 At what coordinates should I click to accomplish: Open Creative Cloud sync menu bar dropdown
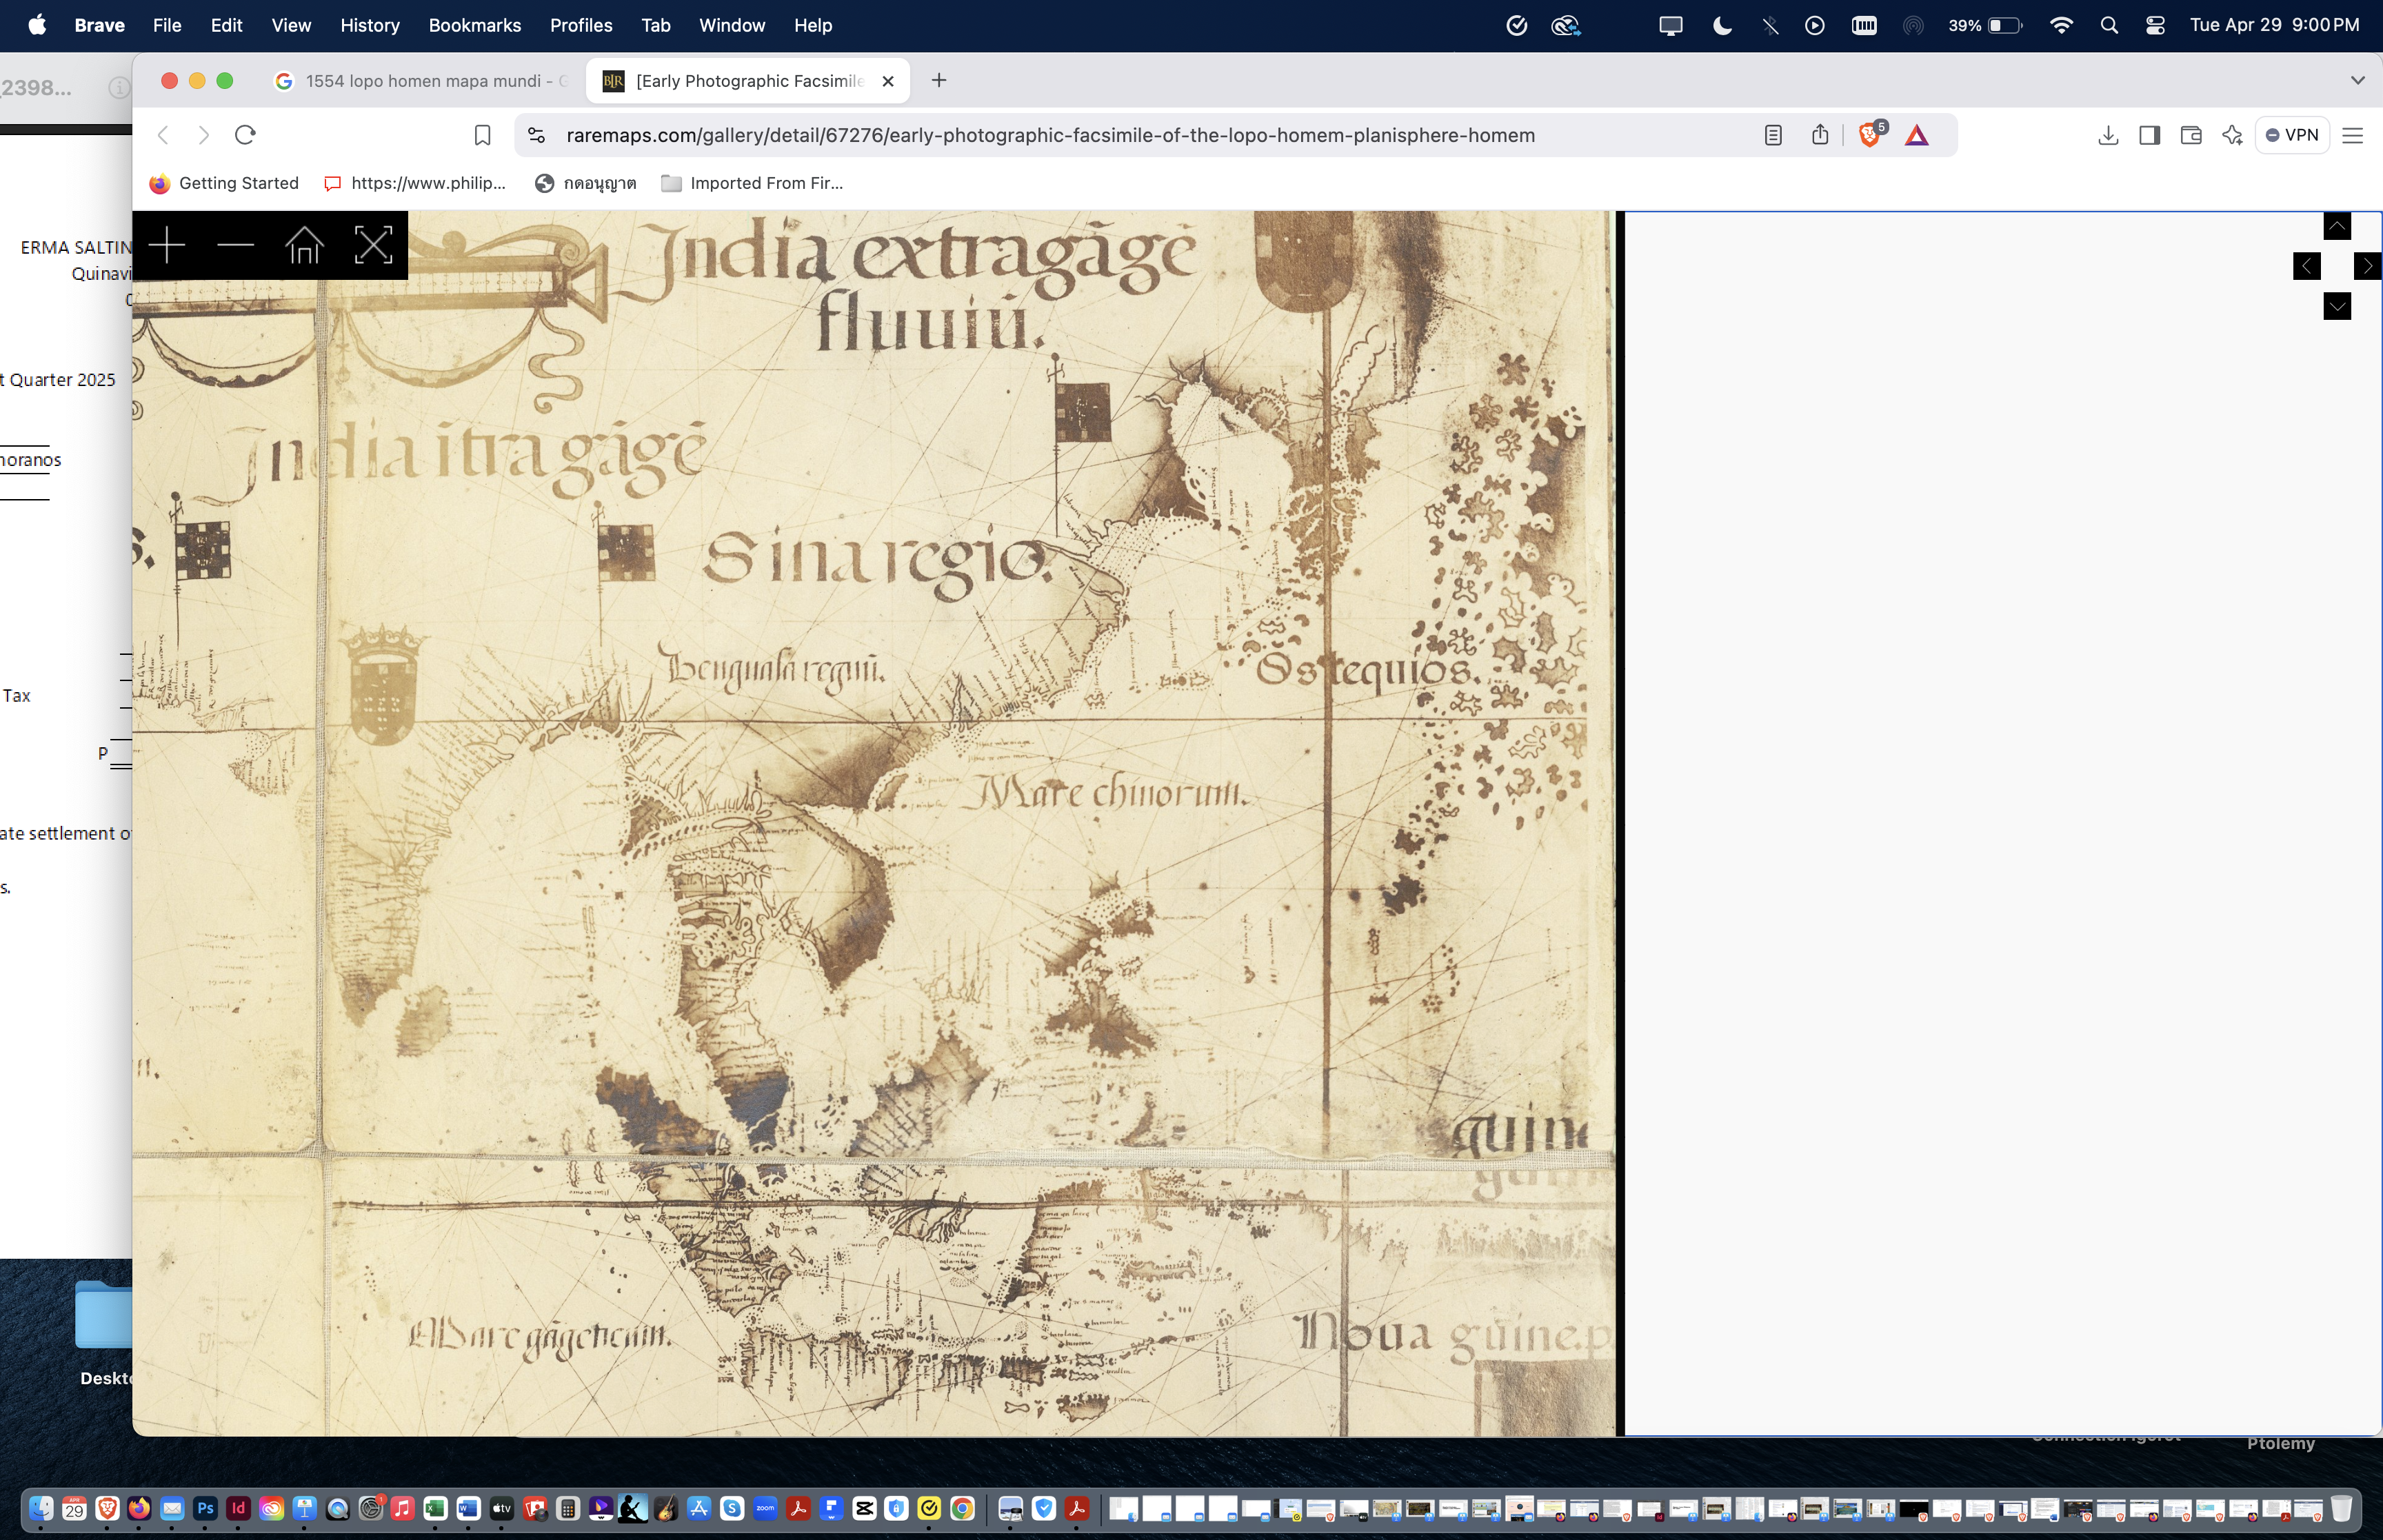(x=1566, y=25)
